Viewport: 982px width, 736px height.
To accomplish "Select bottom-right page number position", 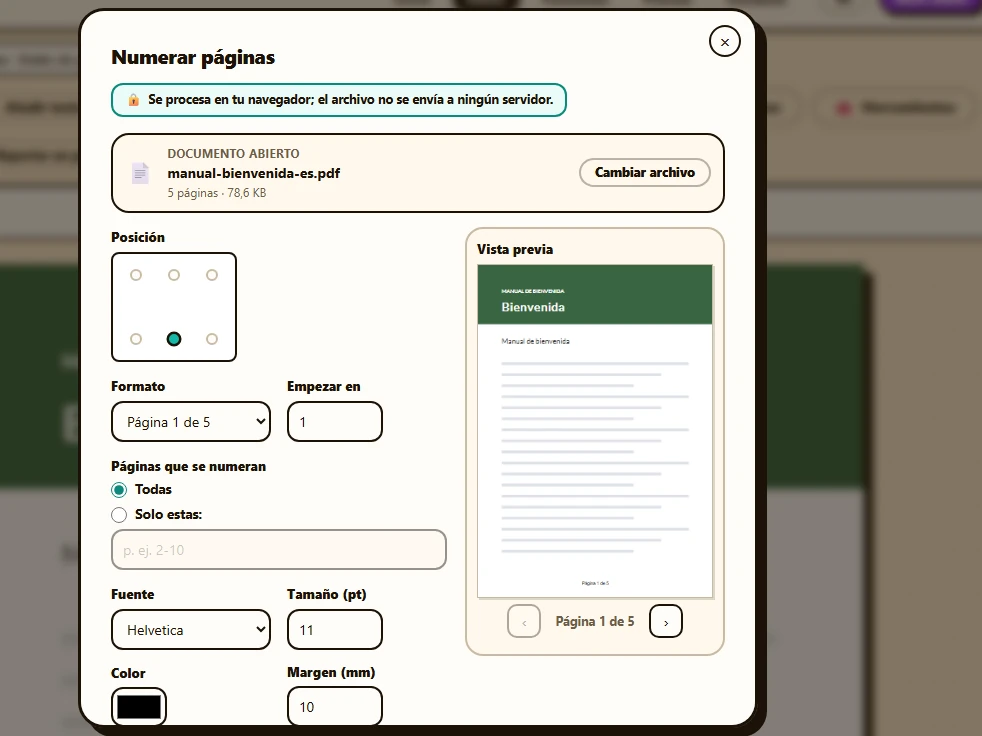I will [x=212, y=339].
